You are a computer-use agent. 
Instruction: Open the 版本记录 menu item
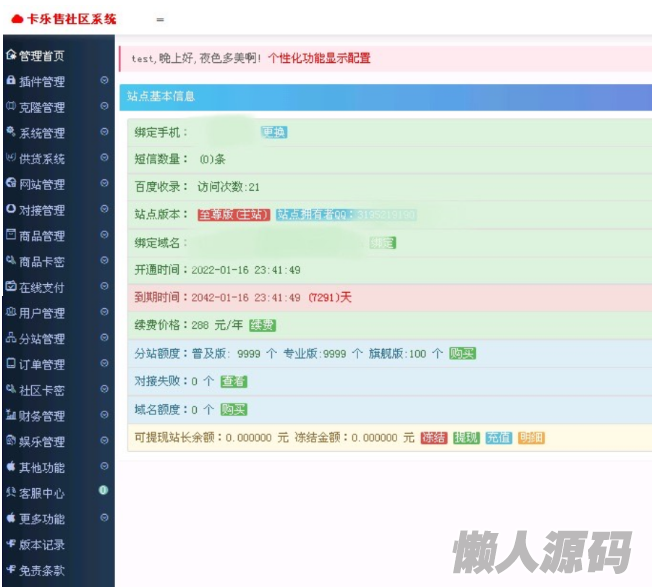58,544
